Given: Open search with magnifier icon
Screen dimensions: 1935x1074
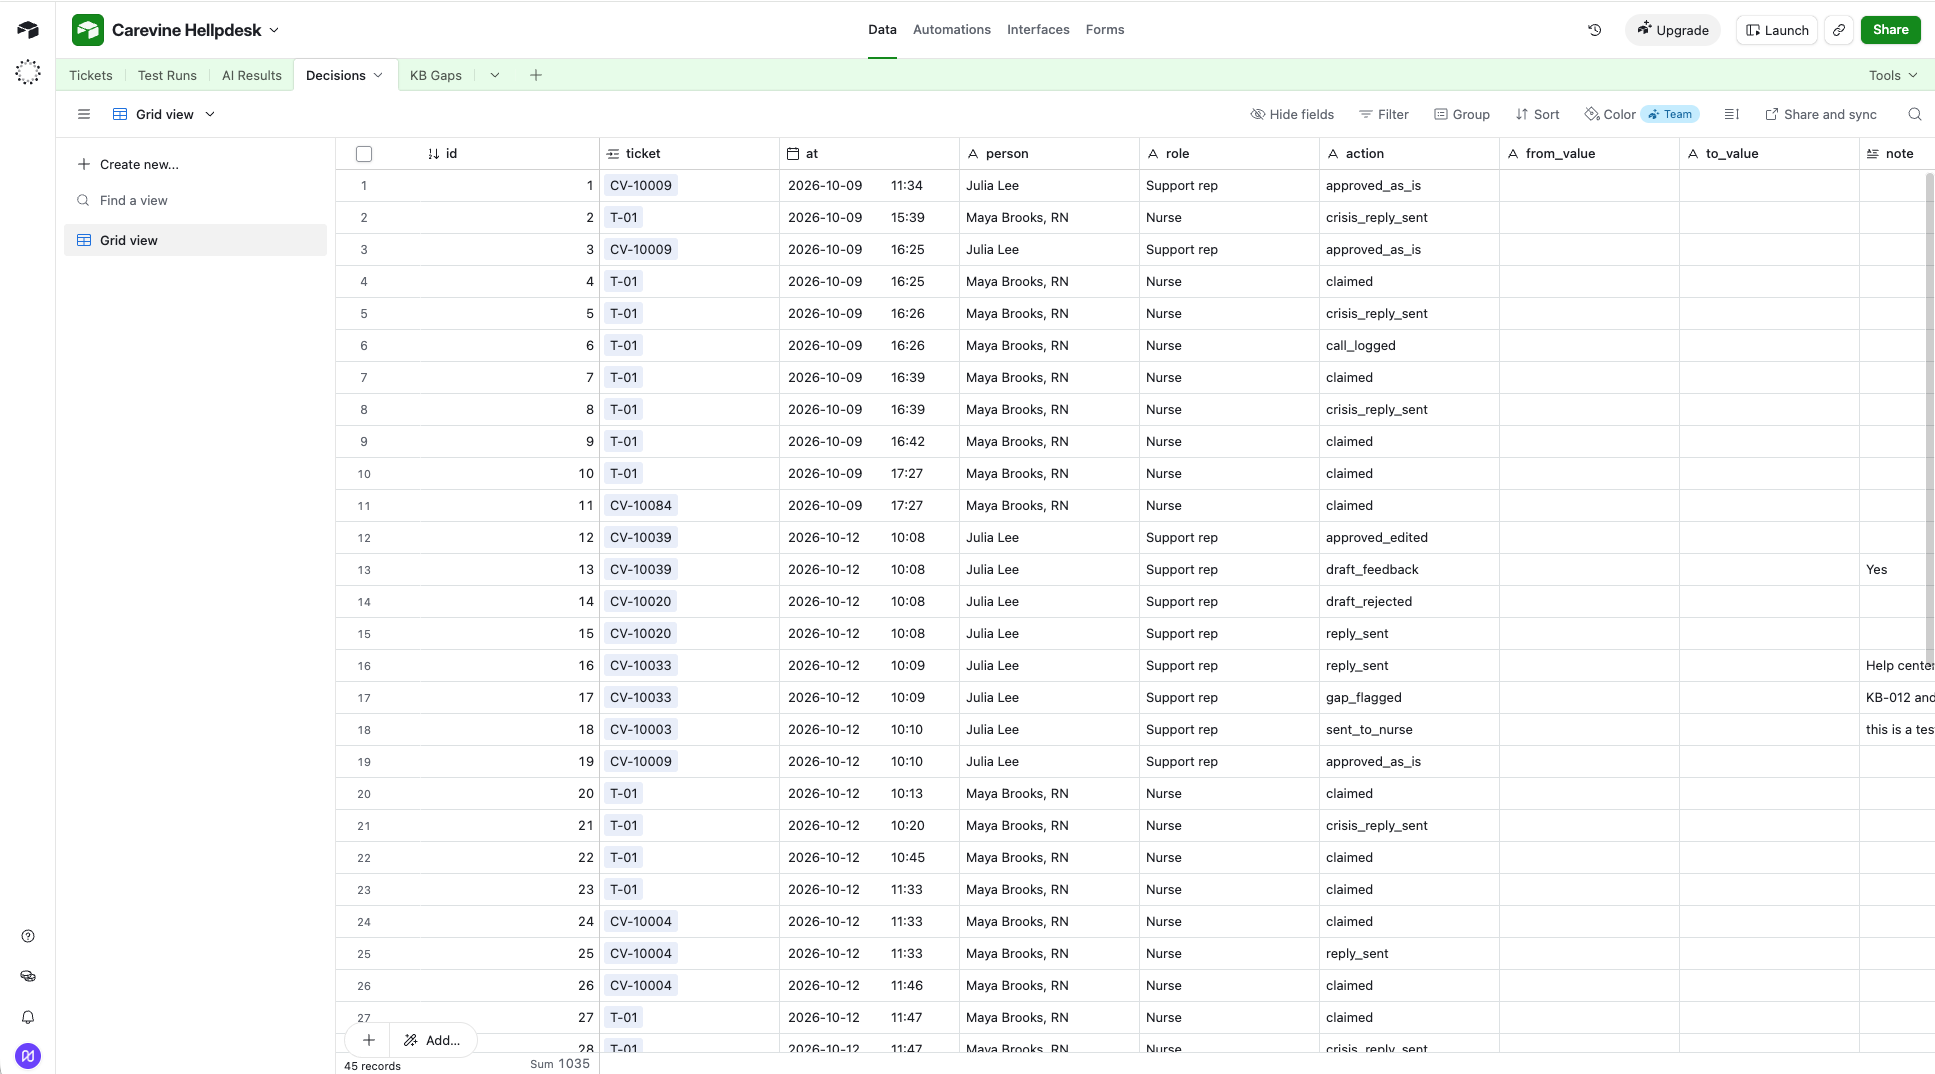Looking at the screenshot, I should pyautogui.click(x=1915, y=114).
